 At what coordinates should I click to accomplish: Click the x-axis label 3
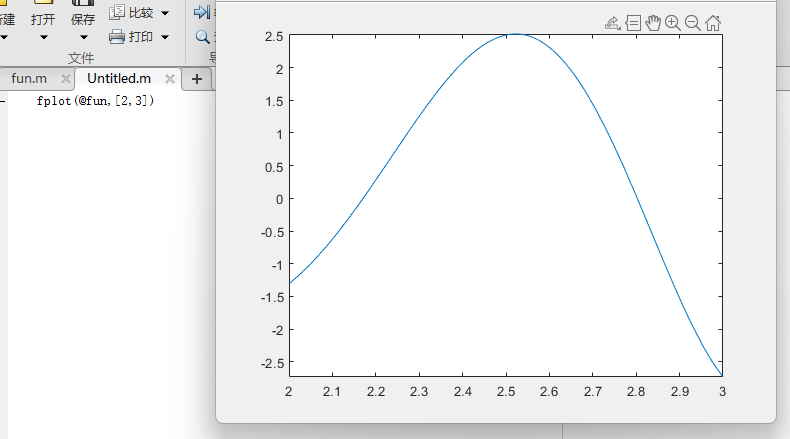722,392
